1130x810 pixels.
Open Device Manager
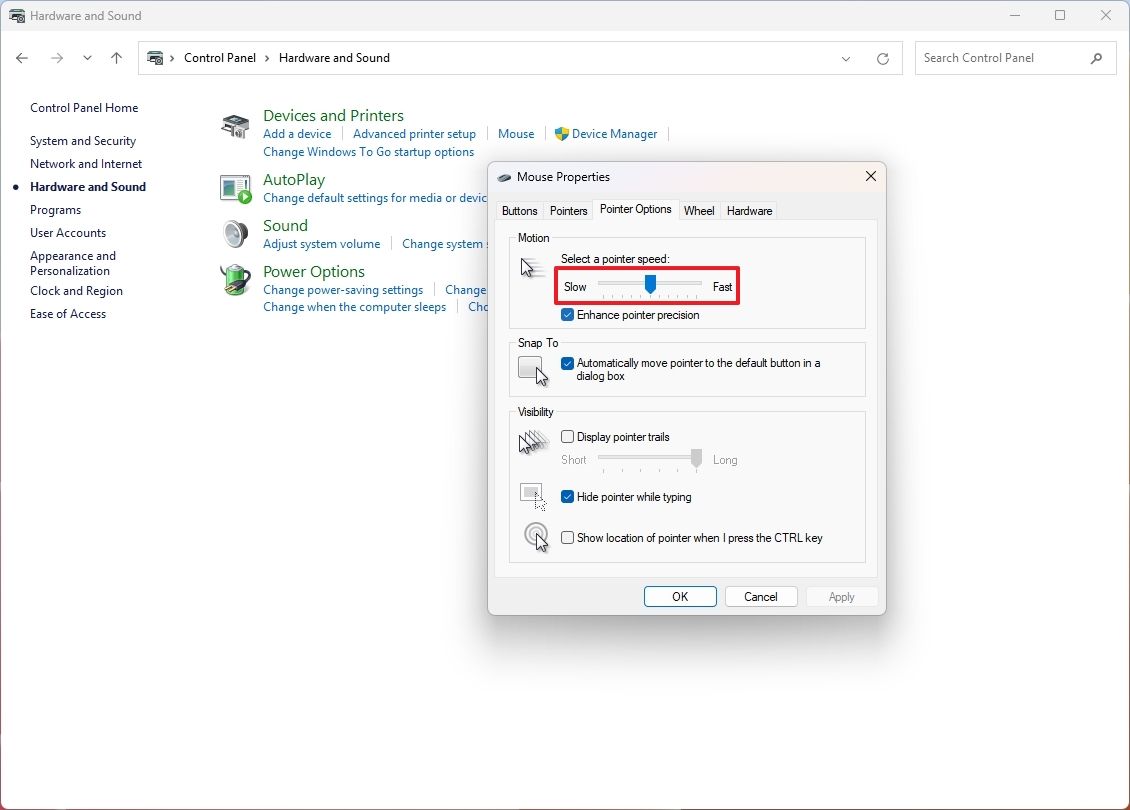[613, 133]
